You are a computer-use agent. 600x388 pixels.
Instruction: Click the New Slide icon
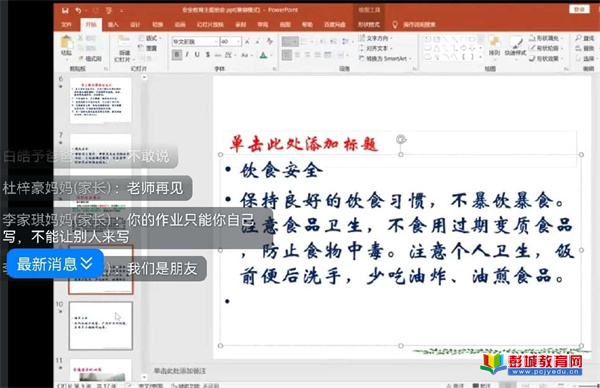[x=124, y=42]
